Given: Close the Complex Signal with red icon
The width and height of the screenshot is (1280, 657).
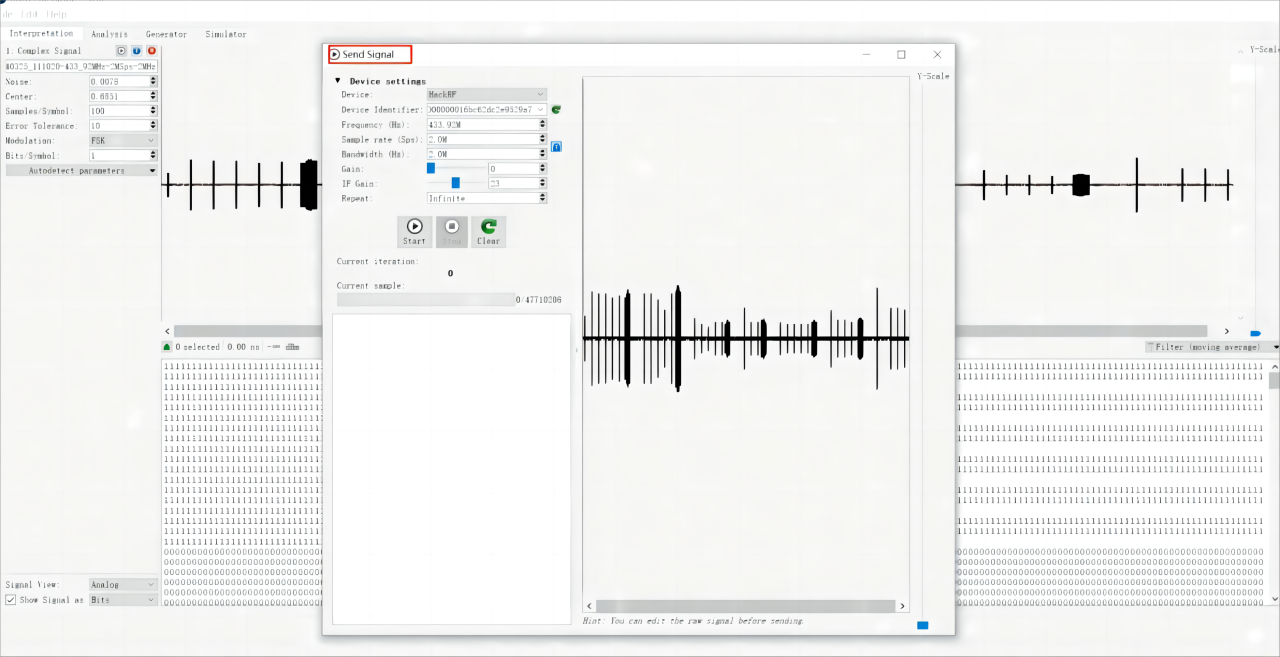Looking at the screenshot, I should [x=152, y=50].
